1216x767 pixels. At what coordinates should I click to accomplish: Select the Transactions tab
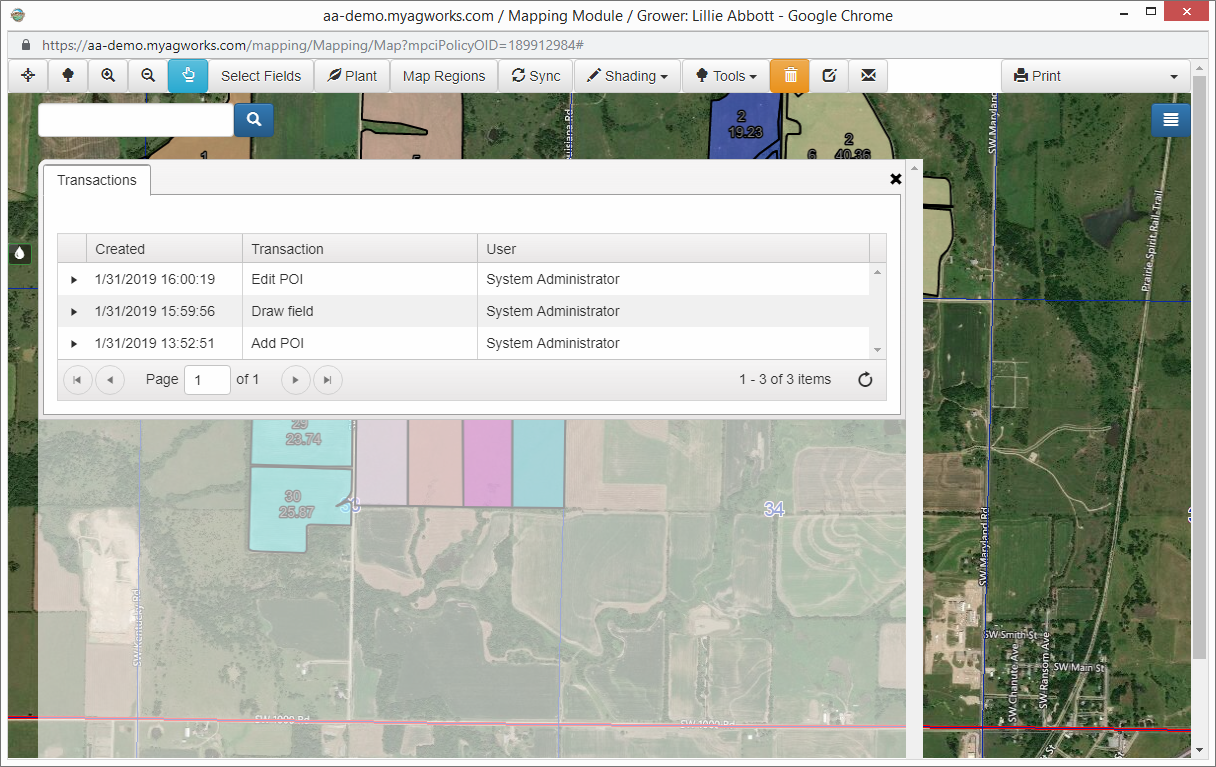(x=97, y=181)
